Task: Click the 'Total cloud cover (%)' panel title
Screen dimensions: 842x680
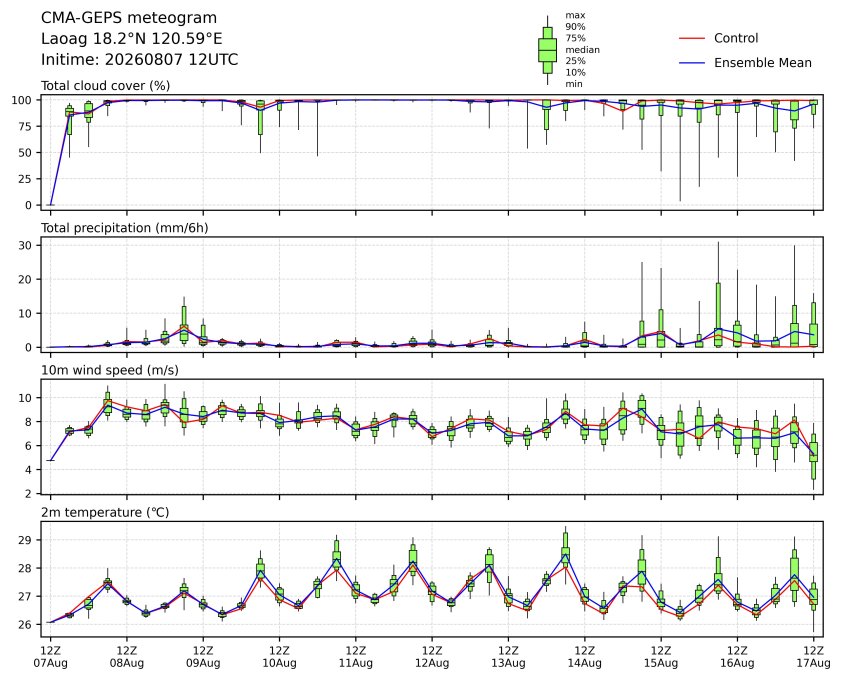Action: click(x=106, y=86)
